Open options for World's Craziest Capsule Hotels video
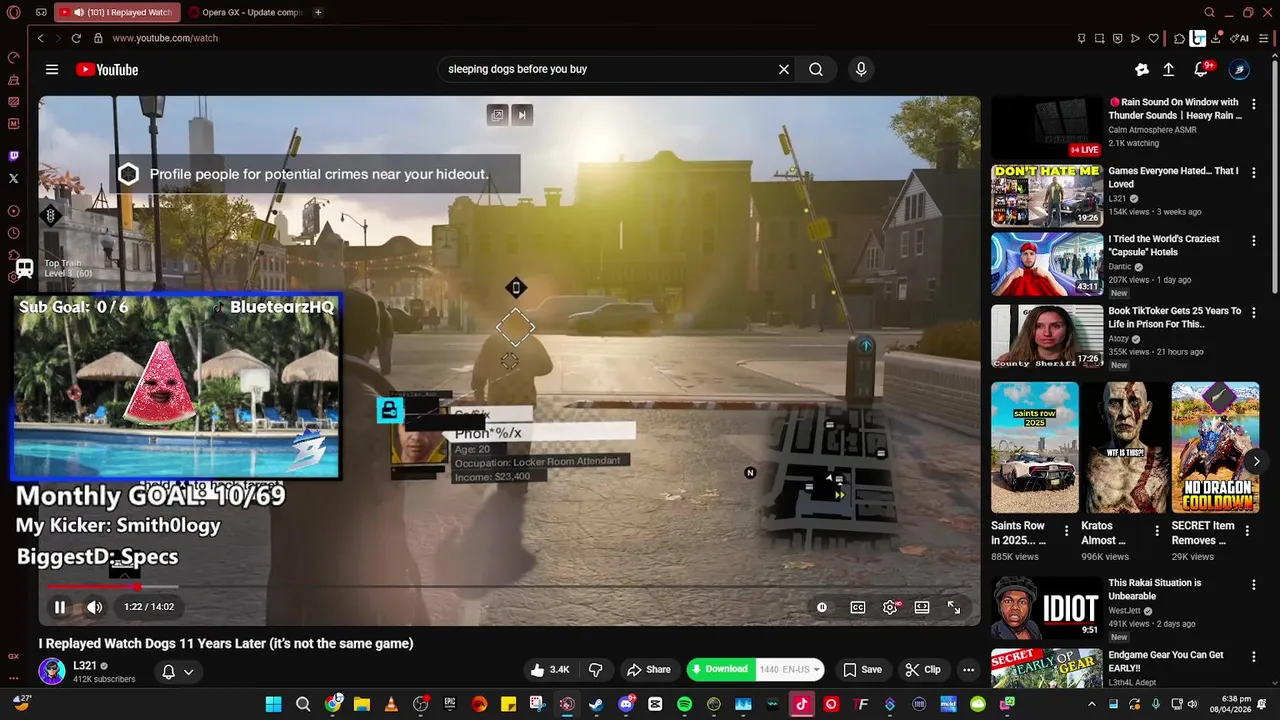This screenshot has width=1280, height=720. pos(1254,241)
